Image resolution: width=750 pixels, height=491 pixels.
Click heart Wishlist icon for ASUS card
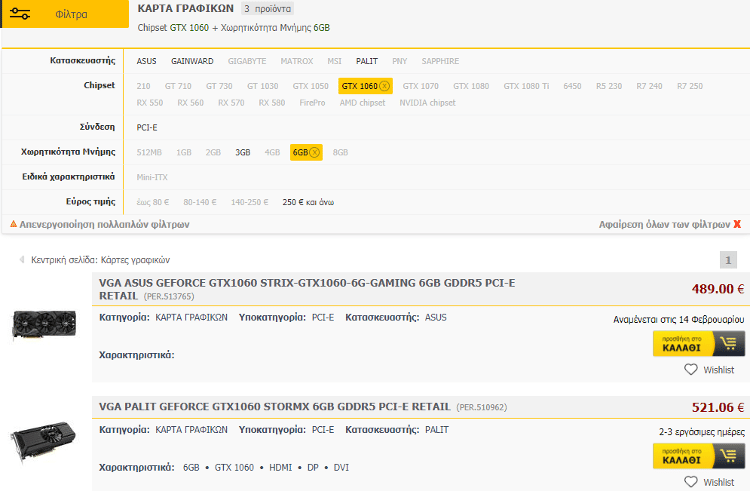[x=691, y=370]
